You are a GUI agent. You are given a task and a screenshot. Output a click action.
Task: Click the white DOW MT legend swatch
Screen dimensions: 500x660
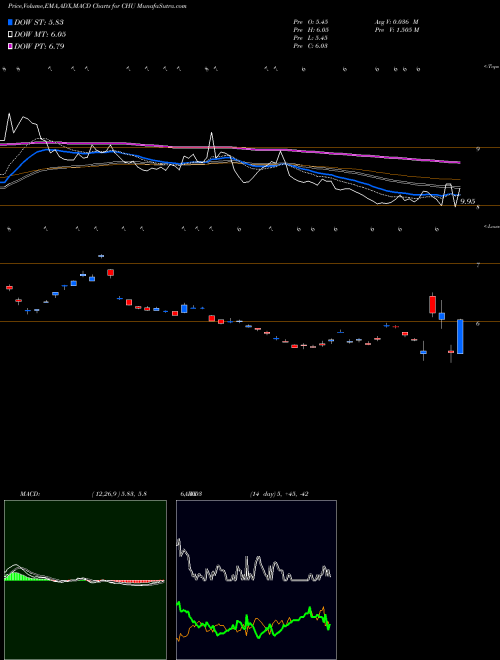coord(10,35)
